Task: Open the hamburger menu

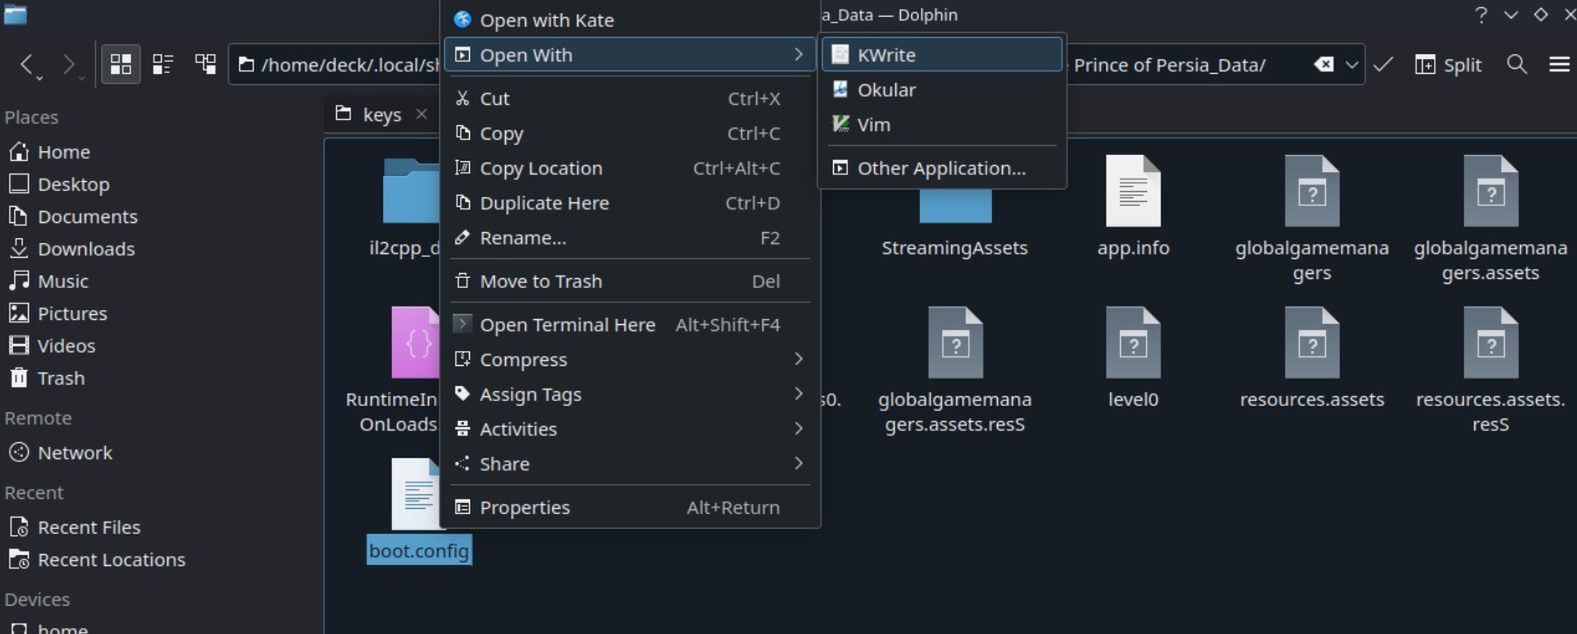Action: point(1558,65)
